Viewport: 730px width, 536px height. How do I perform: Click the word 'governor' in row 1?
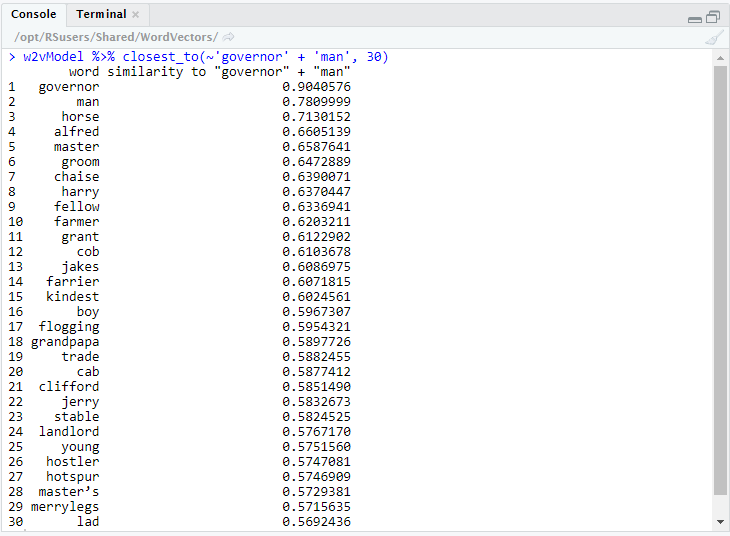(69, 87)
